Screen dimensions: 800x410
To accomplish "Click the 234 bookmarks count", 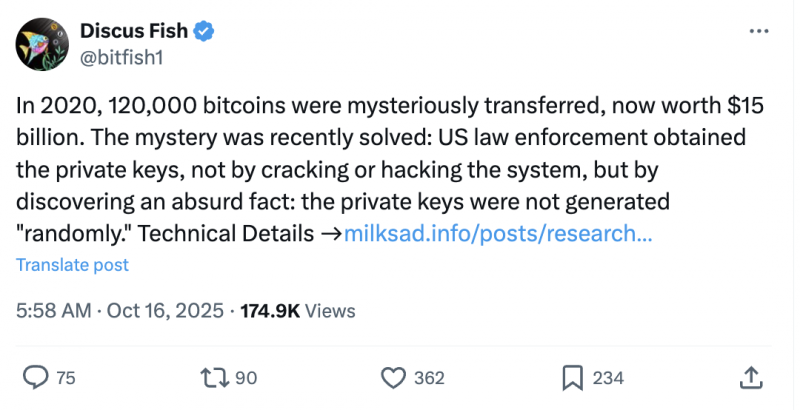I will coord(608,378).
